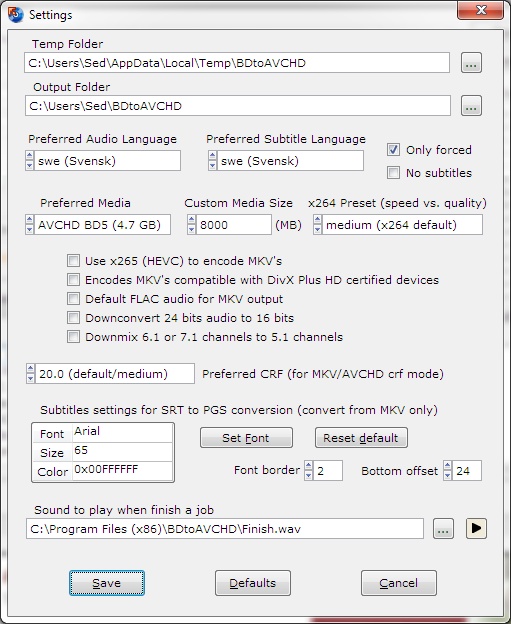Change x264 Preset medium selector

coord(398,225)
